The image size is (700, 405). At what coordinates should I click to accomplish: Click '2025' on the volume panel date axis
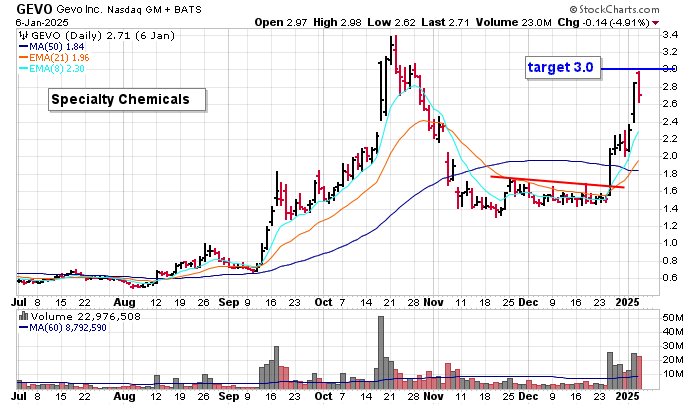pyautogui.click(x=627, y=396)
